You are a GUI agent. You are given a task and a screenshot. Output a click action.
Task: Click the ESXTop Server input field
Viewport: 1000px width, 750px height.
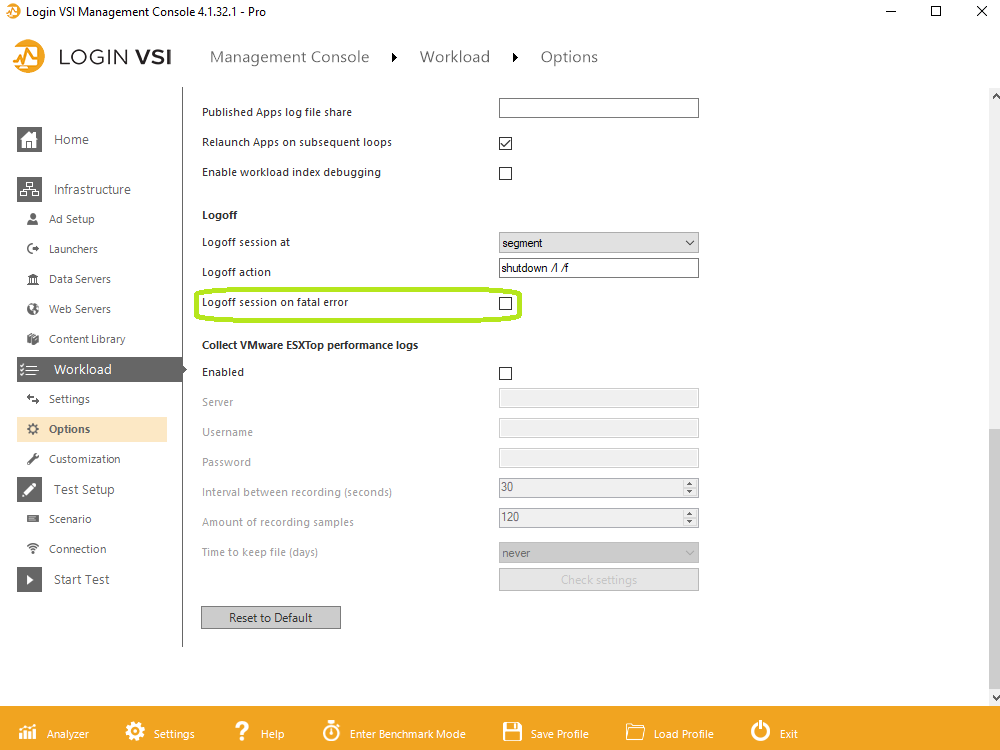point(598,398)
